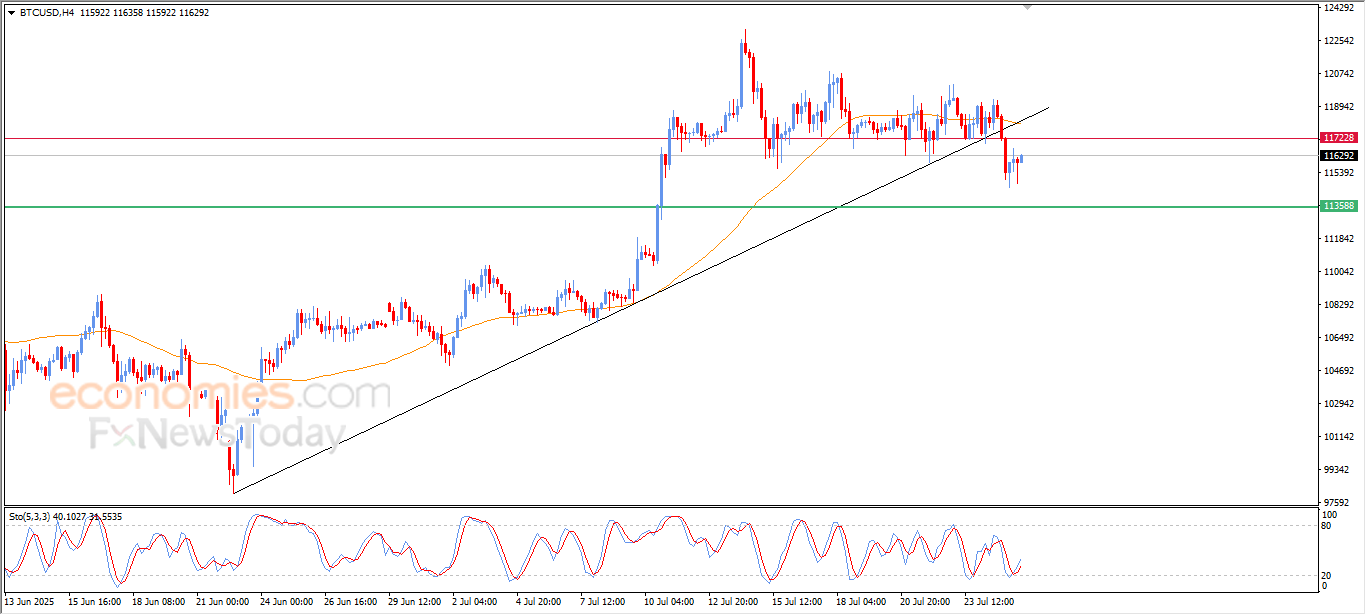Select the green 113588 price label

click(x=1338, y=206)
